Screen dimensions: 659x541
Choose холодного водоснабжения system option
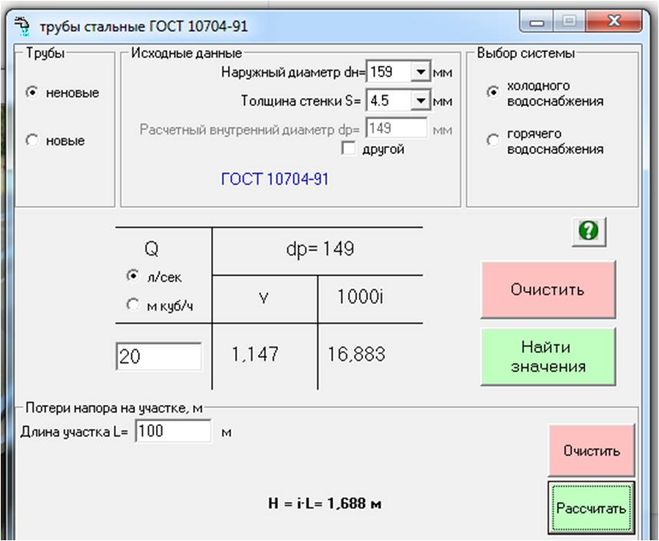coord(492,92)
